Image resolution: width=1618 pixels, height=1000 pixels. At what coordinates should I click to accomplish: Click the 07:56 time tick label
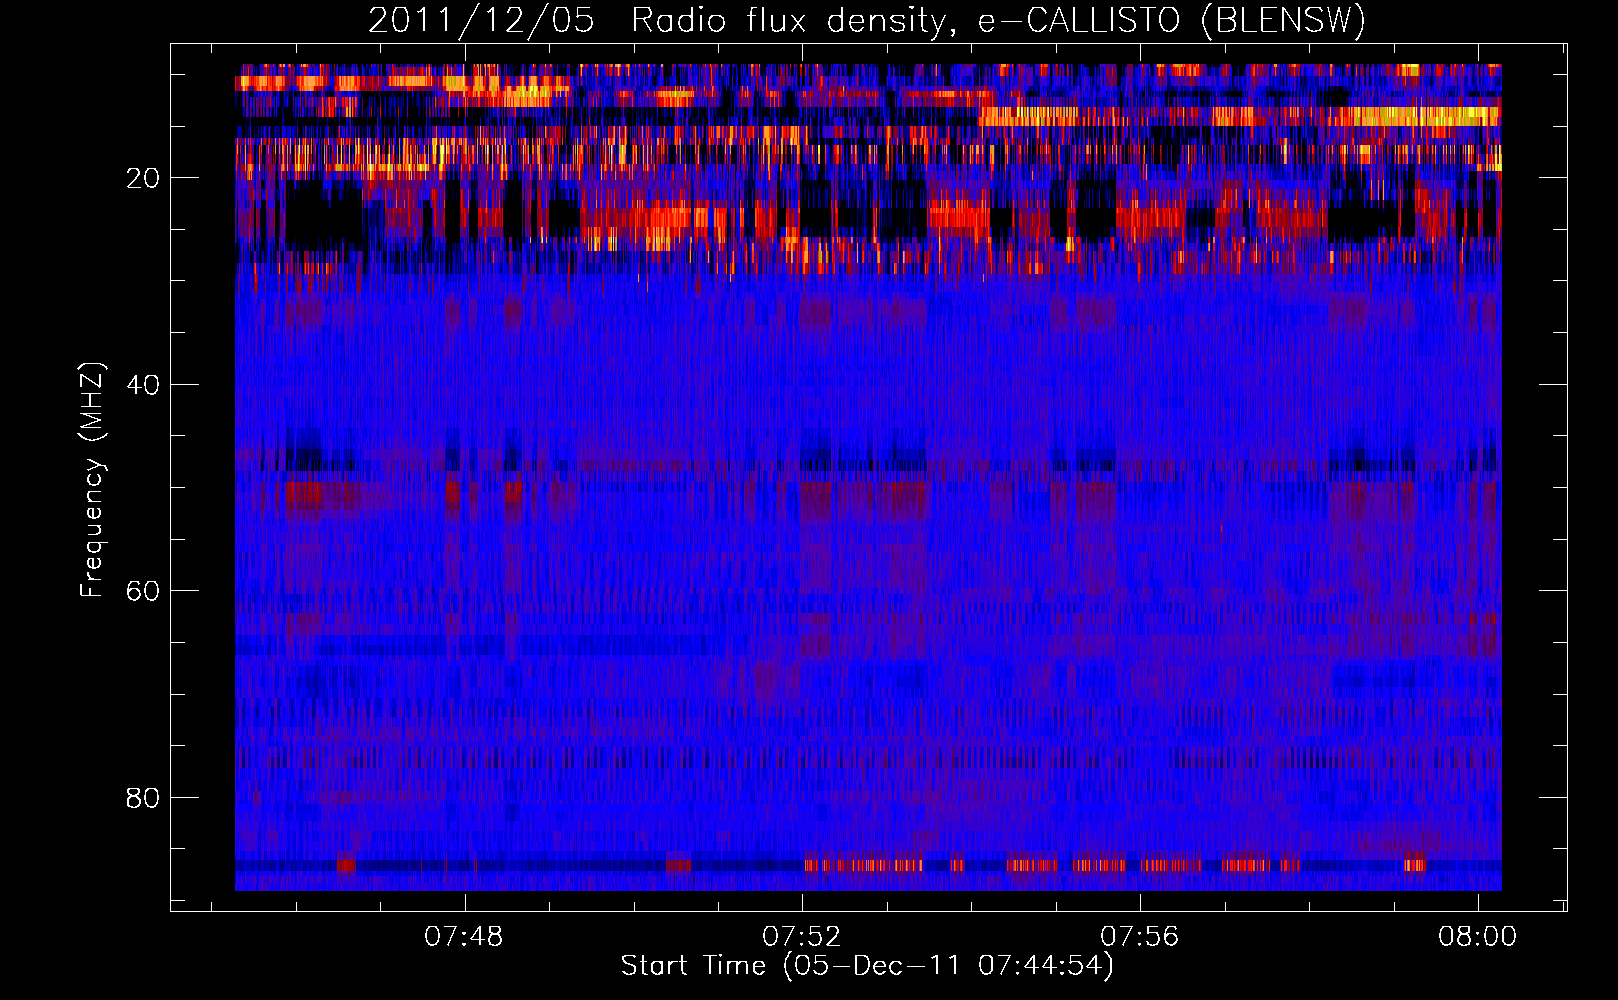tap(1140, 937)
